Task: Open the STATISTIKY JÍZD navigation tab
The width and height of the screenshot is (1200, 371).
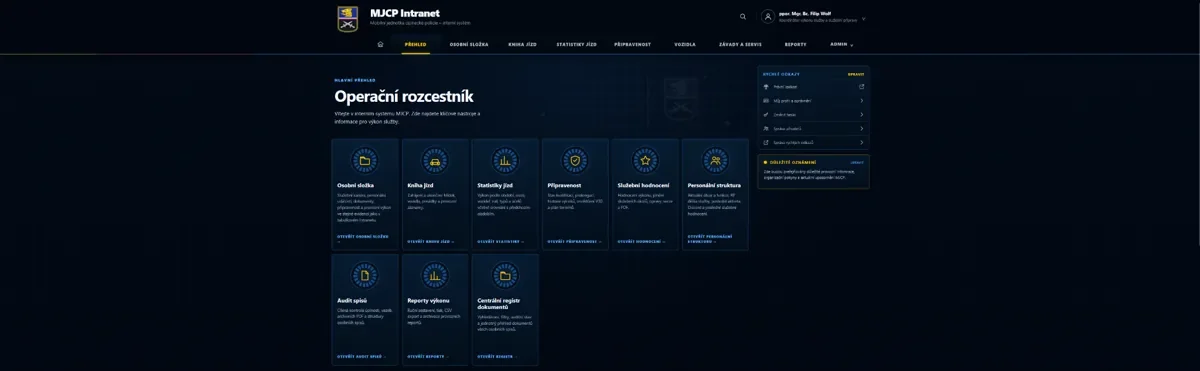Action: [576, 45]
